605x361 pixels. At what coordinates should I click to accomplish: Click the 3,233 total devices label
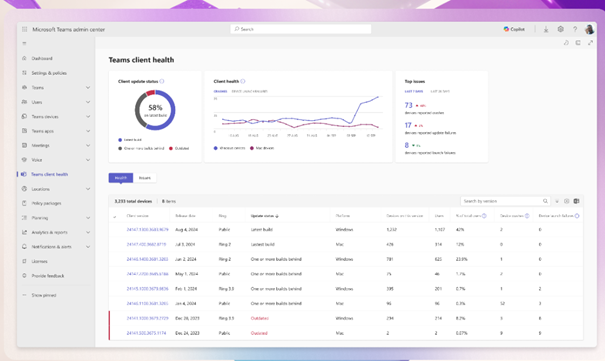(x=133, y=201)
